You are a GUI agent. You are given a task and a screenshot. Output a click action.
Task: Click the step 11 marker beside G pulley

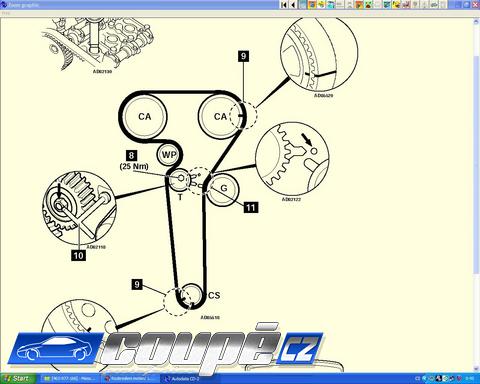[251, 208]
